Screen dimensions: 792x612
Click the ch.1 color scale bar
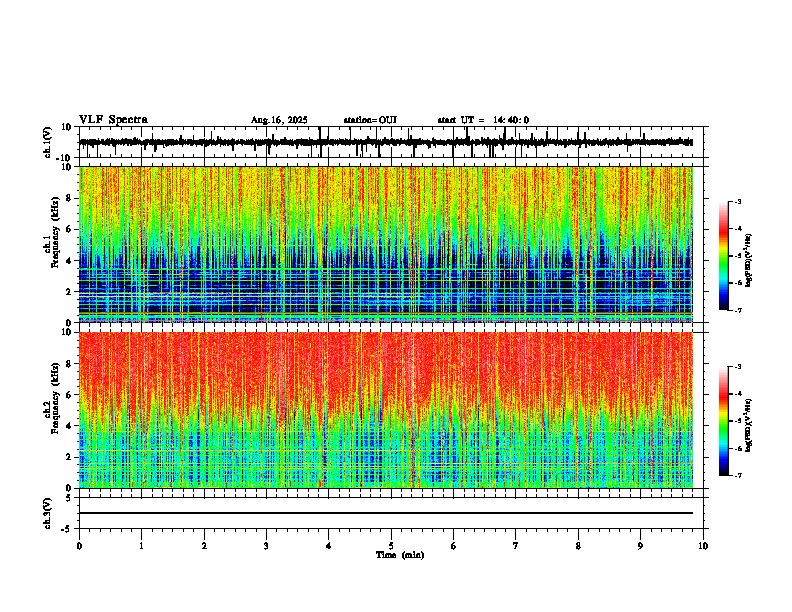coord(724,256)
